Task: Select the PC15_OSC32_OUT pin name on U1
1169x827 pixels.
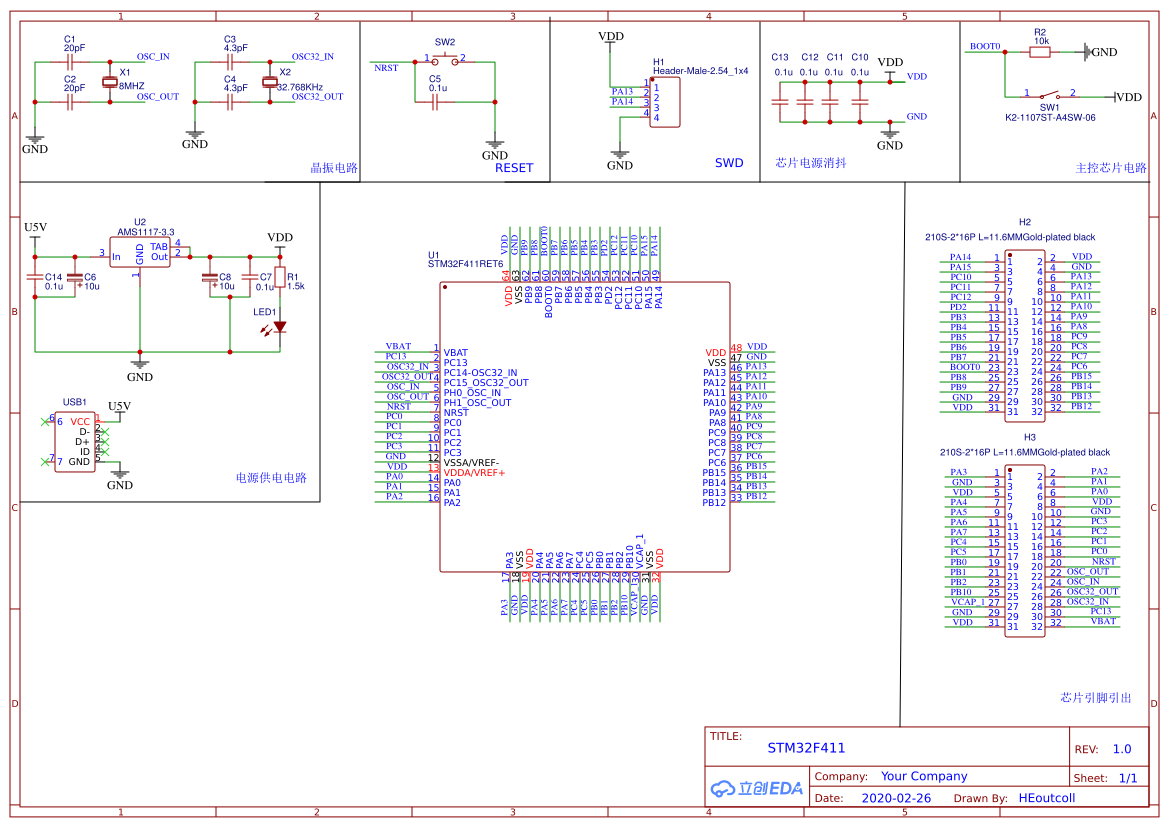Action: coord(486,383)
